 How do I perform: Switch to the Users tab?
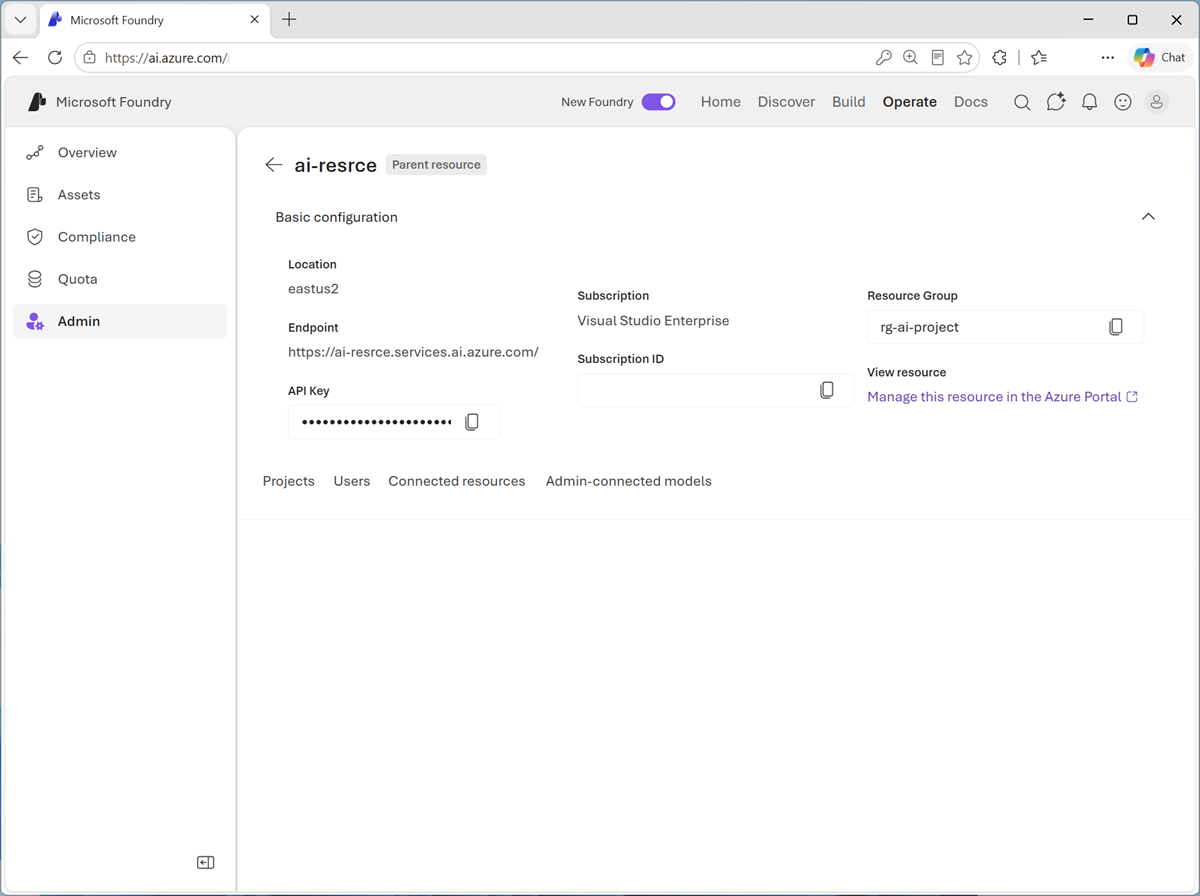352,481
